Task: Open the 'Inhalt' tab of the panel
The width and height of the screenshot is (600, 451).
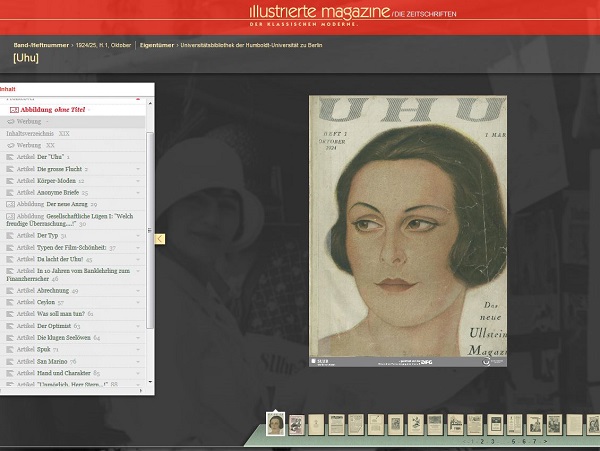Action: (8, 89)
